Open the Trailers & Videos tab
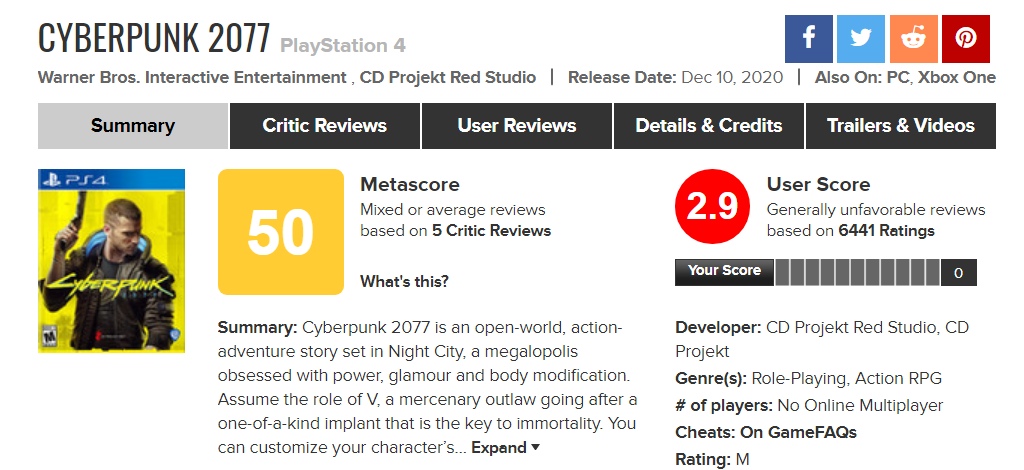 900,126
